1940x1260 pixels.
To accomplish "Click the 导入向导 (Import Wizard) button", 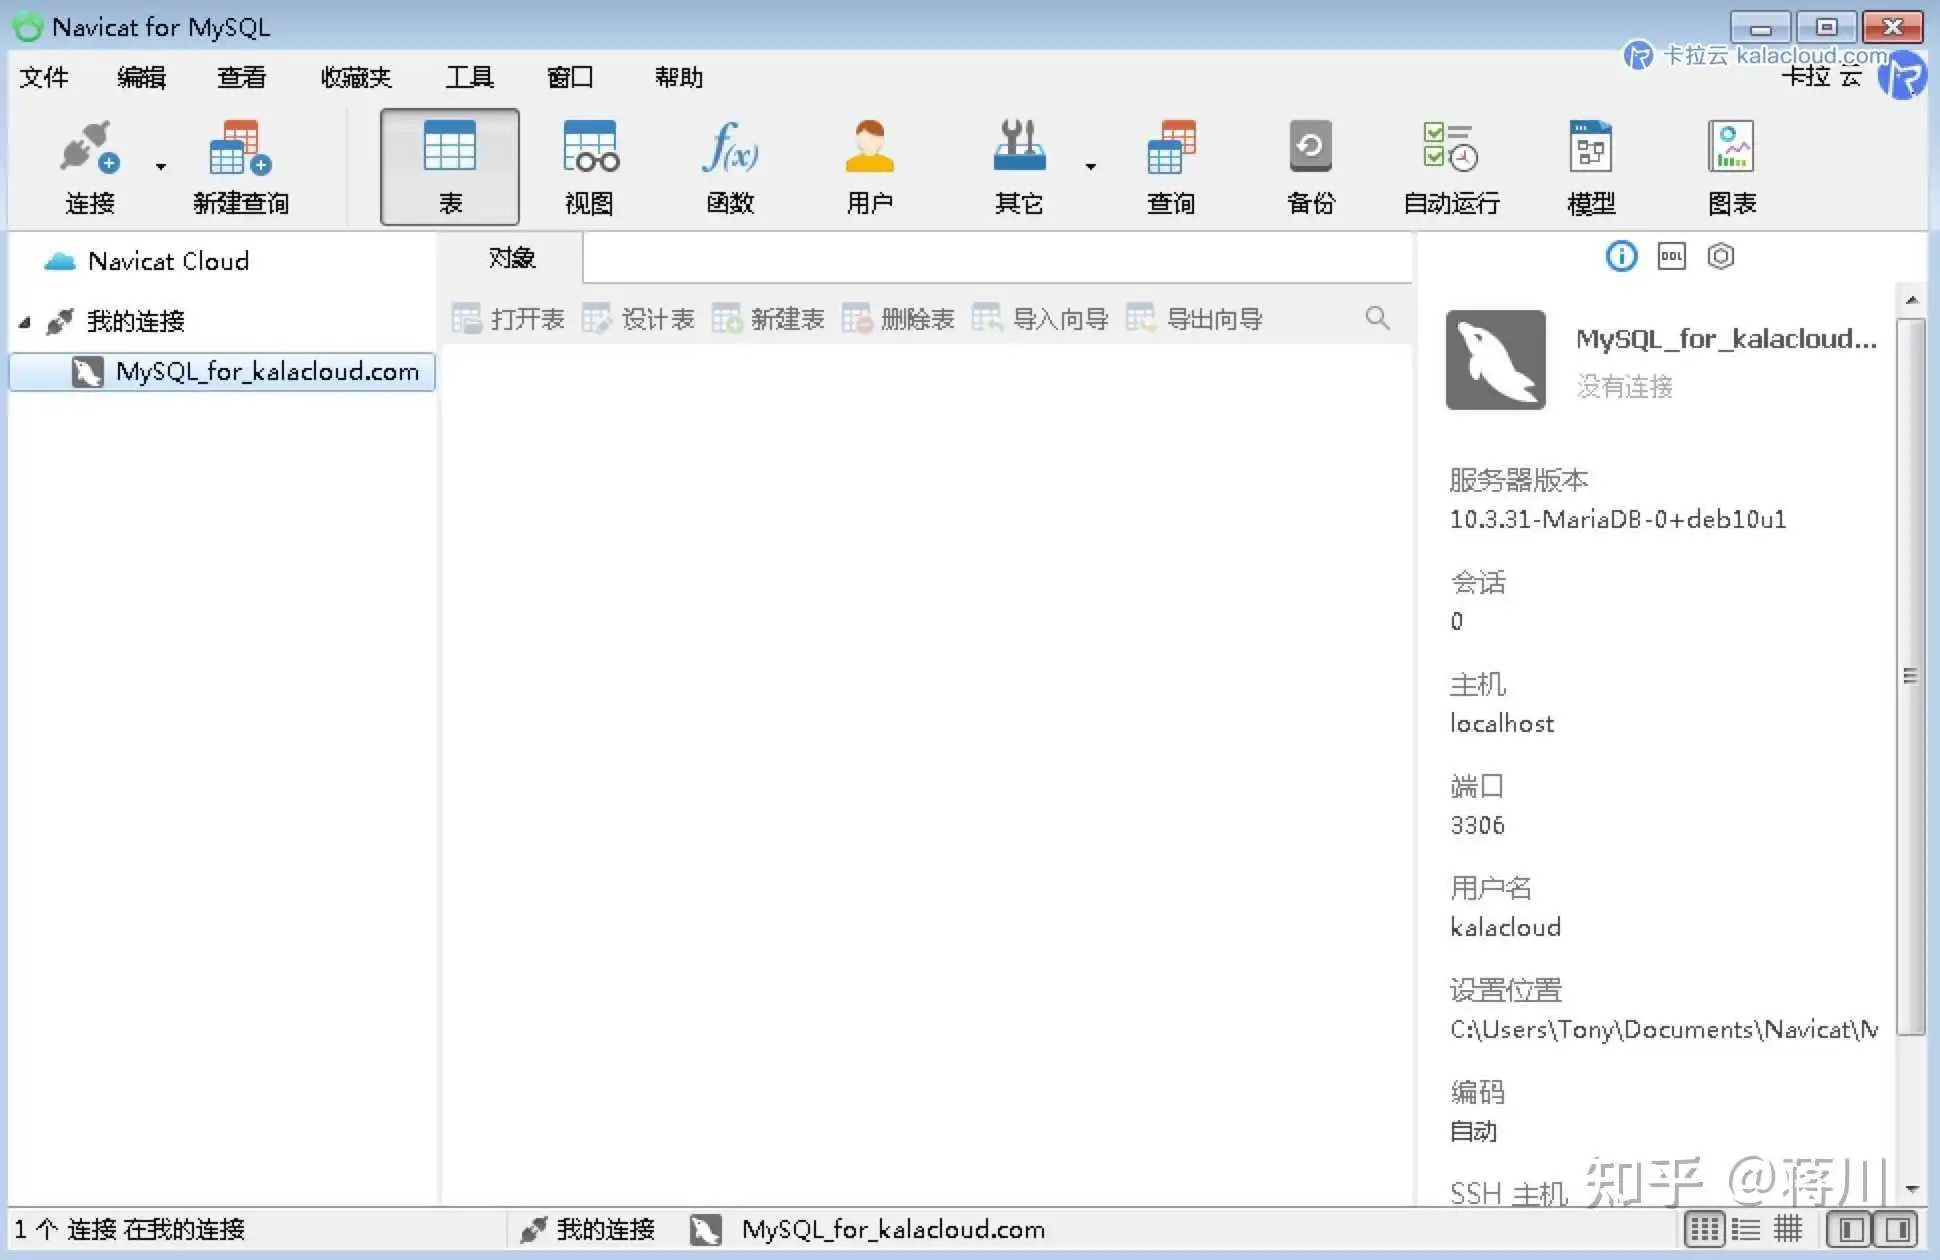I will [1040, 319].
